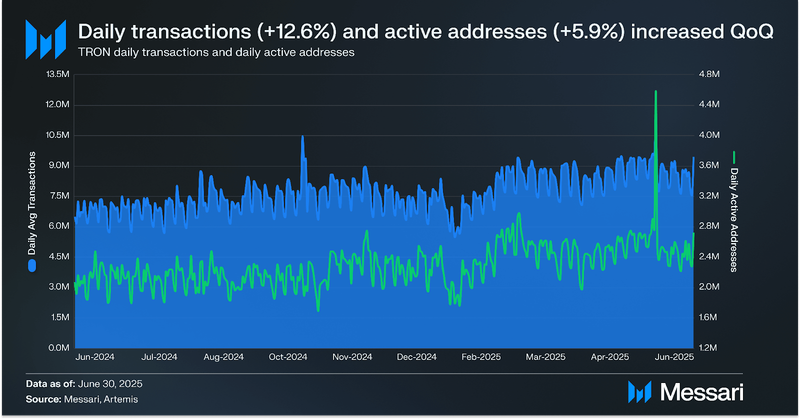This screenshot has width=800, height=419.
Task: Click the Jun-2024 x-axis label
Action: (x=95, y=357)
